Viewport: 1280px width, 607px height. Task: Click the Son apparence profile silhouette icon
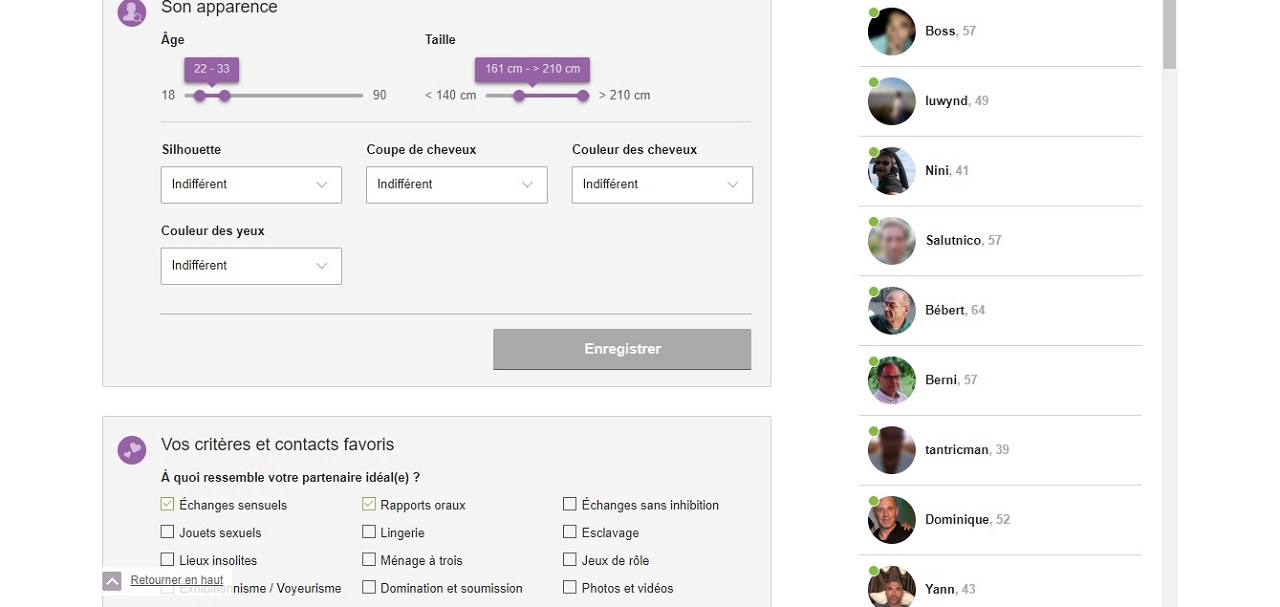(131, 13)
